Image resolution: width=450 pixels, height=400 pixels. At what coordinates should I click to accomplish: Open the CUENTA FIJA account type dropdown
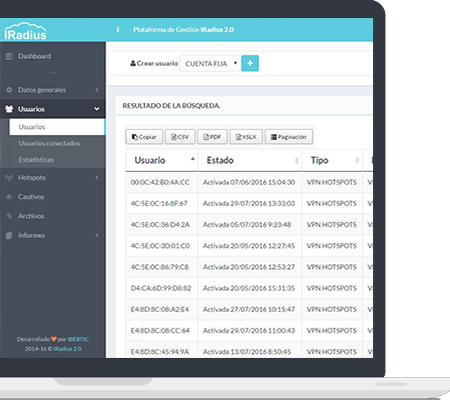(x=210, y=63)
